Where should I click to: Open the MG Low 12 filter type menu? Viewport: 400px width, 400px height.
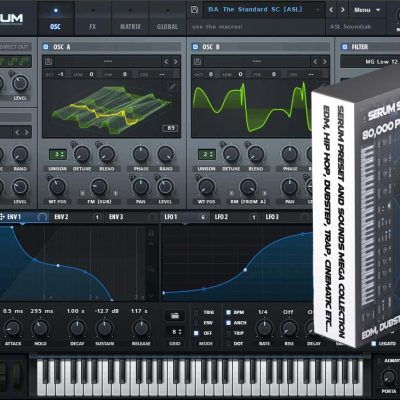point(370,62)
